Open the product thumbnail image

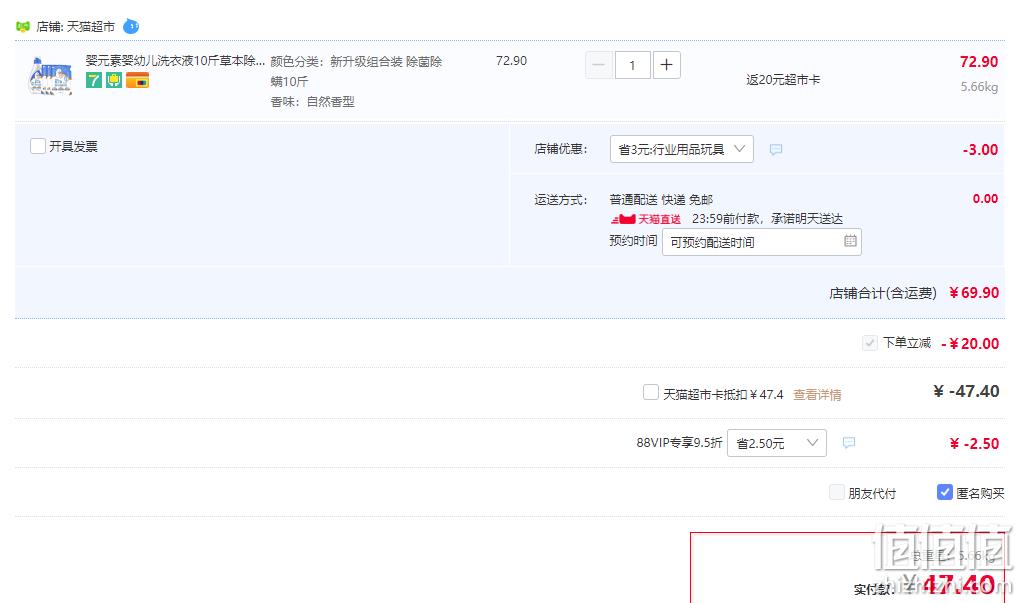[x=50, y=76]
